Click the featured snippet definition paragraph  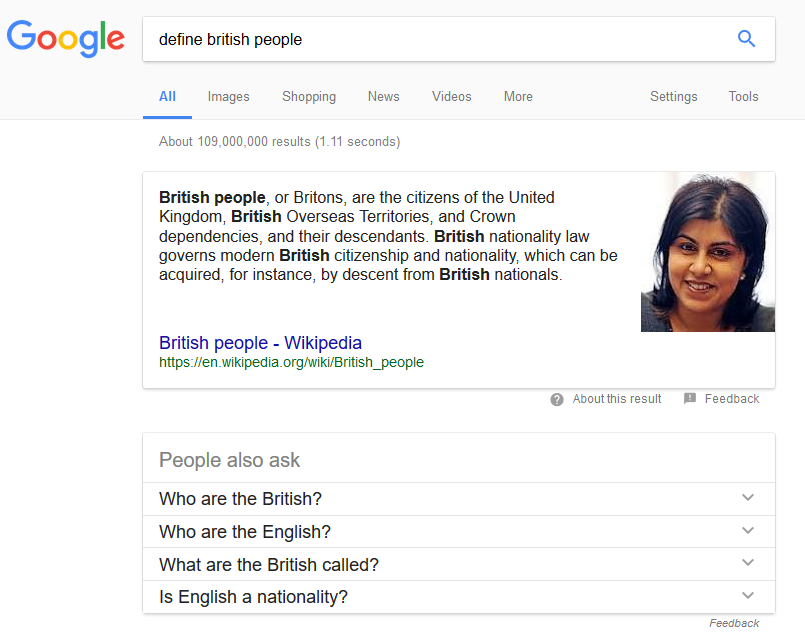point(388,236)
